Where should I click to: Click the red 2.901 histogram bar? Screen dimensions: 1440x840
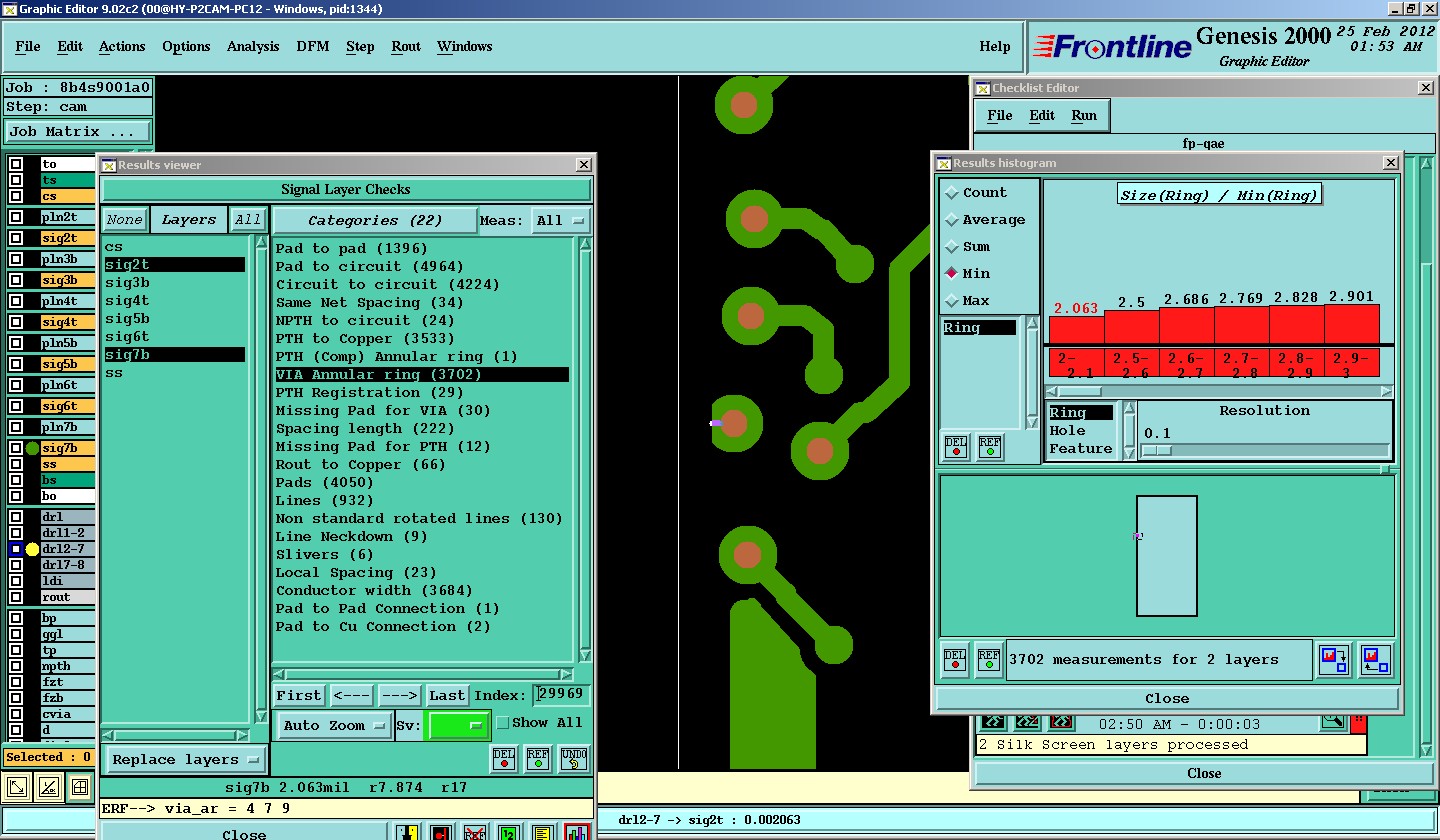(1352, 324)
